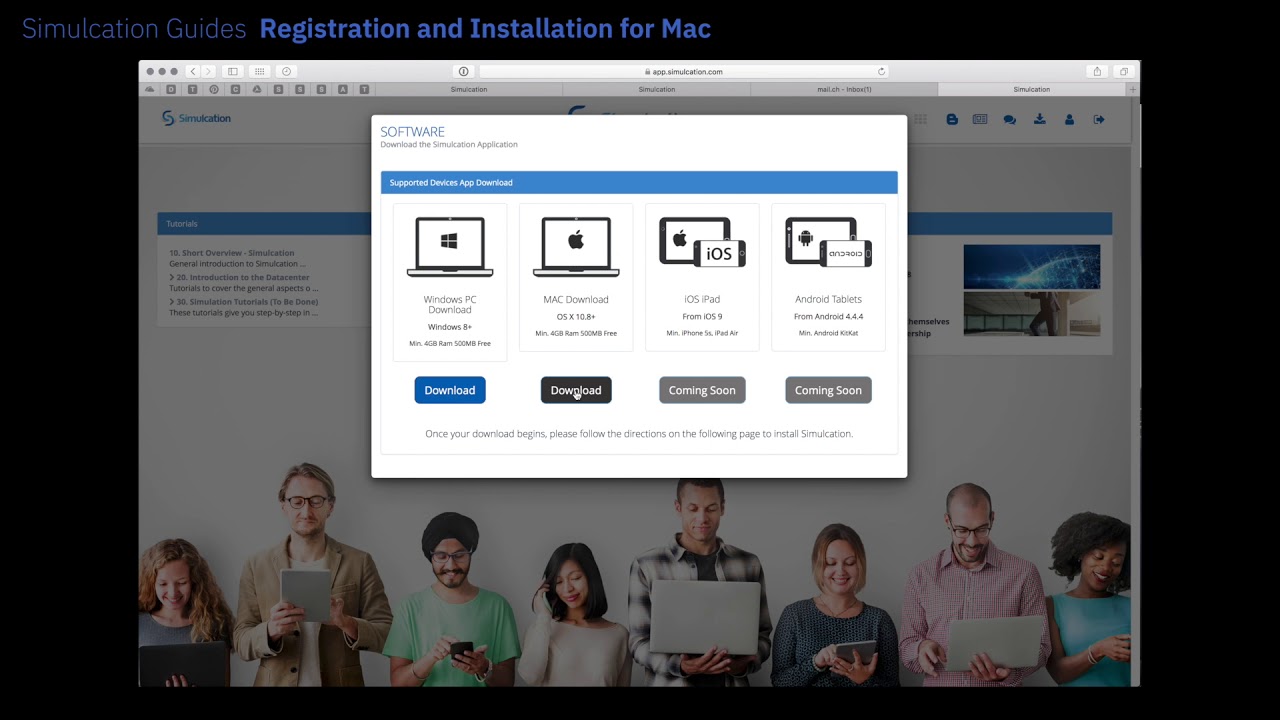Screen dimensions: 1280x720
Task: Open the pinned tab labeled C
Action: pyautogui.click(x=235, y=89)
